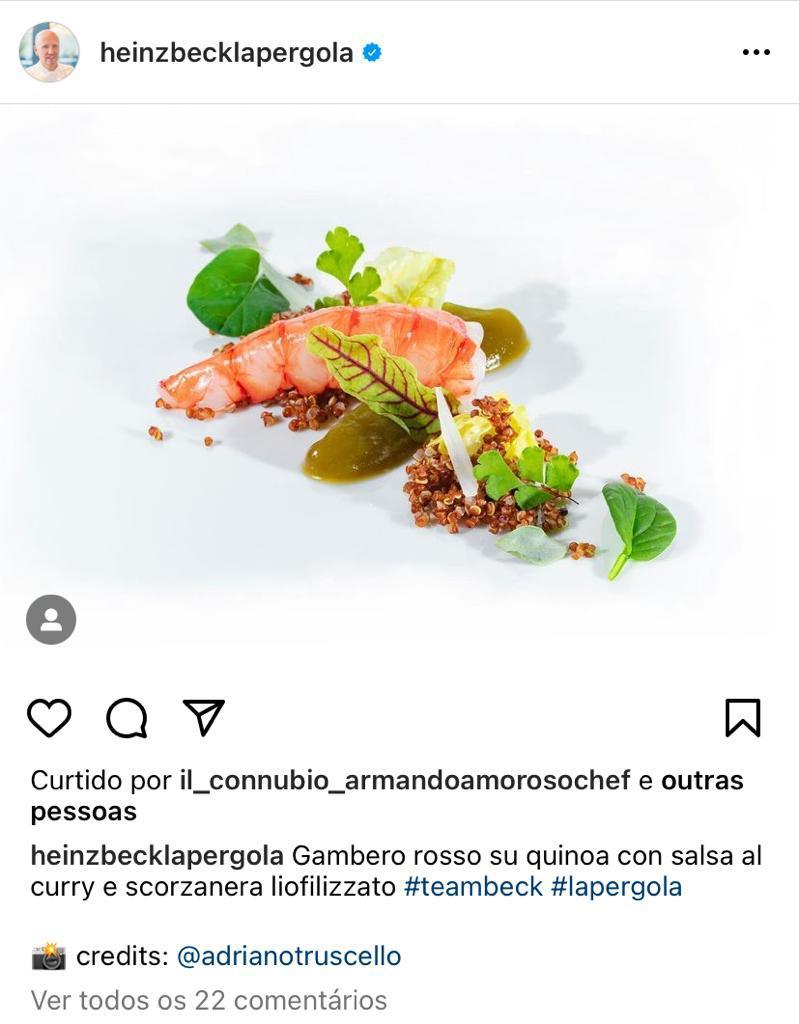Viewport: 799px width, 1024px height.
Task: Open the #lapergola hashtag
Action: click(617, 887)
